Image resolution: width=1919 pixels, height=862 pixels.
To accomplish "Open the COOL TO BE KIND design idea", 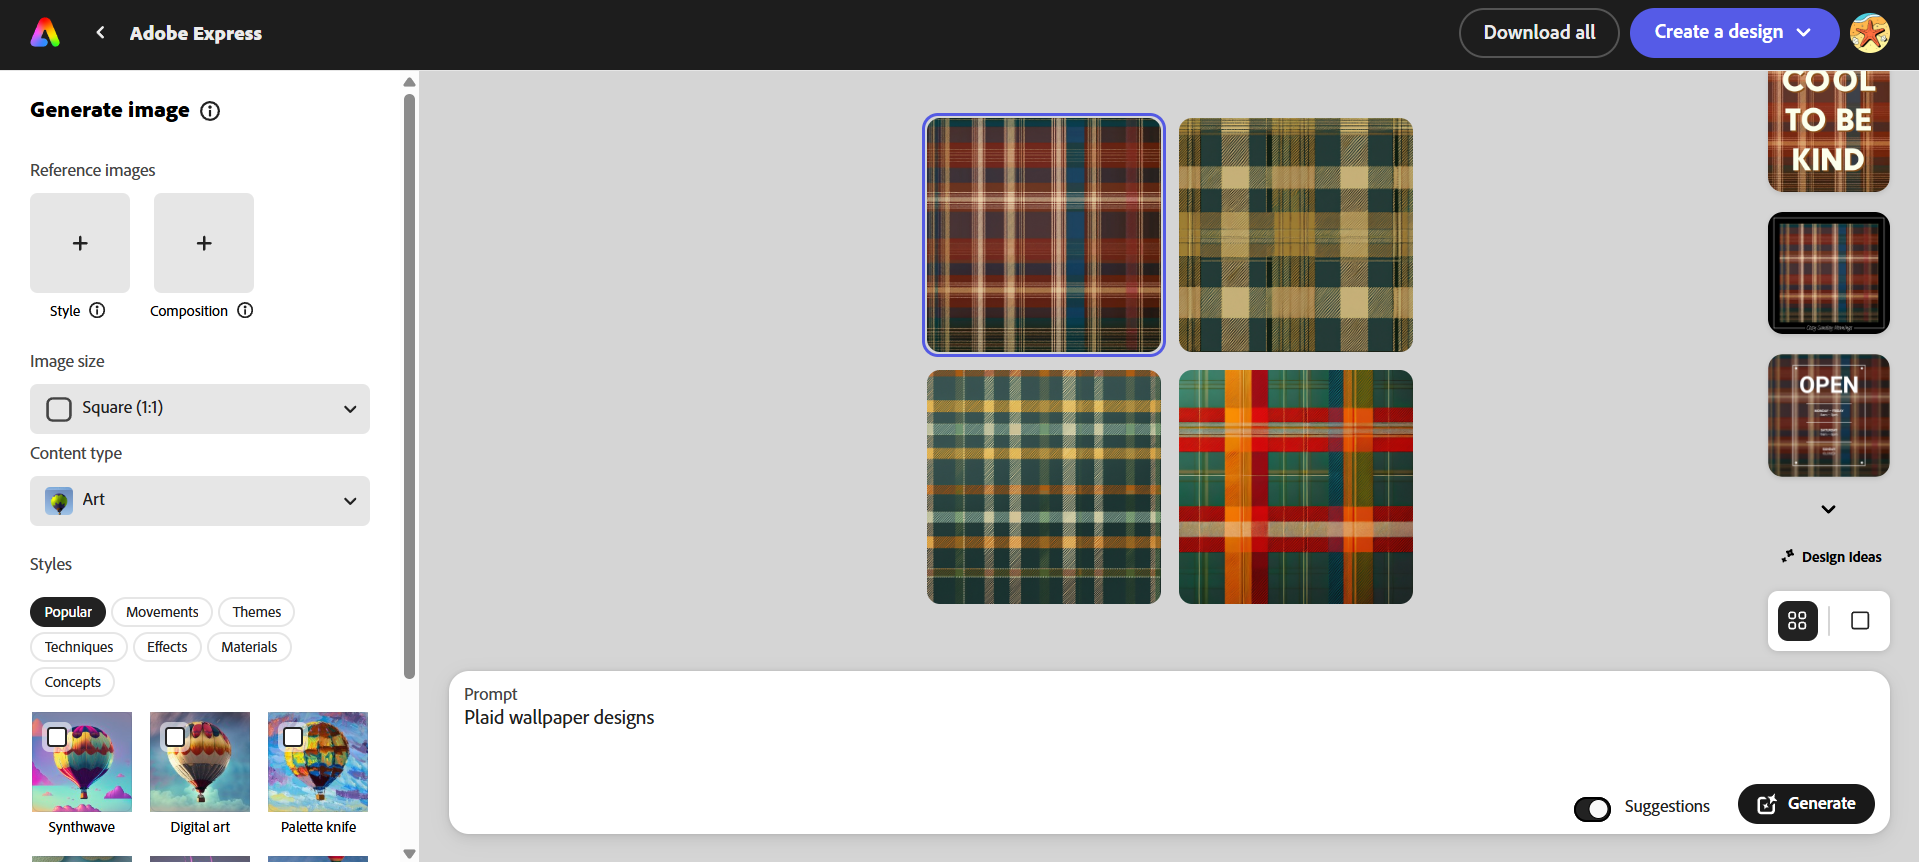I will pyautogui.click(x=1828, y=131).
